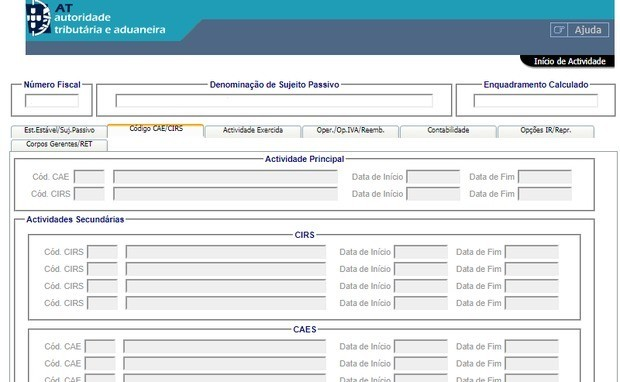This screenshot has height=382, width=620.
Task: Select Data de Fim for principal Cód. CIRS
Action: (x=545, y=194)
